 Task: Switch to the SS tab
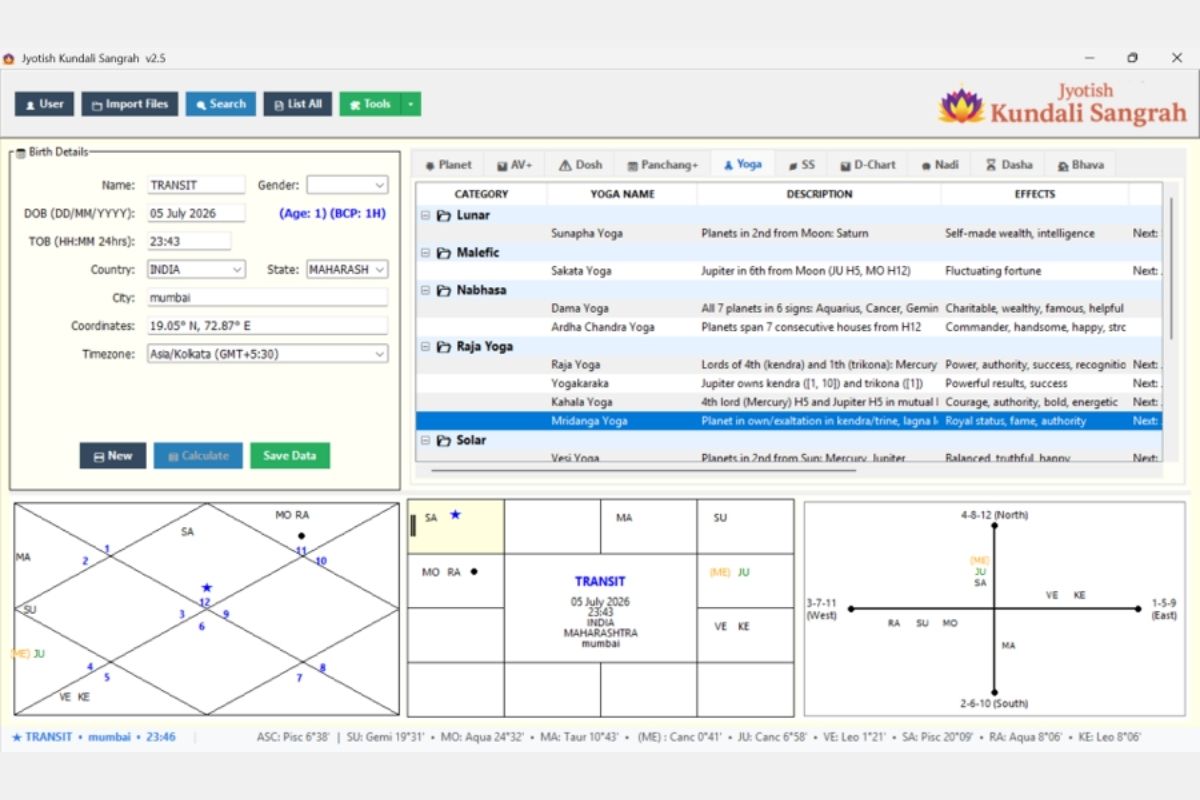[x=802, y=165]
